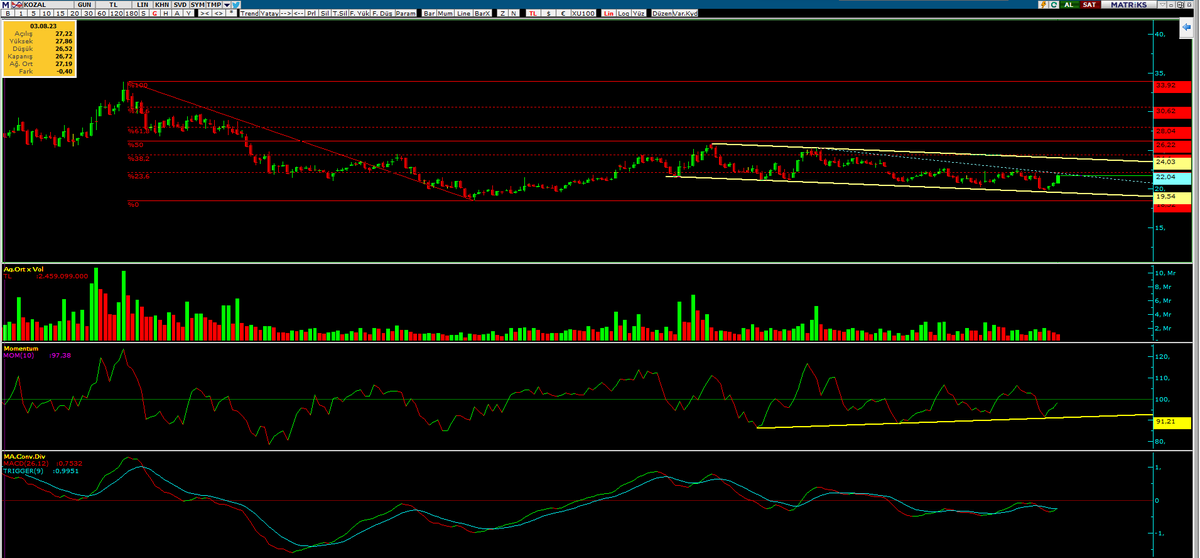Open the small dropdown arrow after TMP
1200x558 pixels.
[227, 5]
